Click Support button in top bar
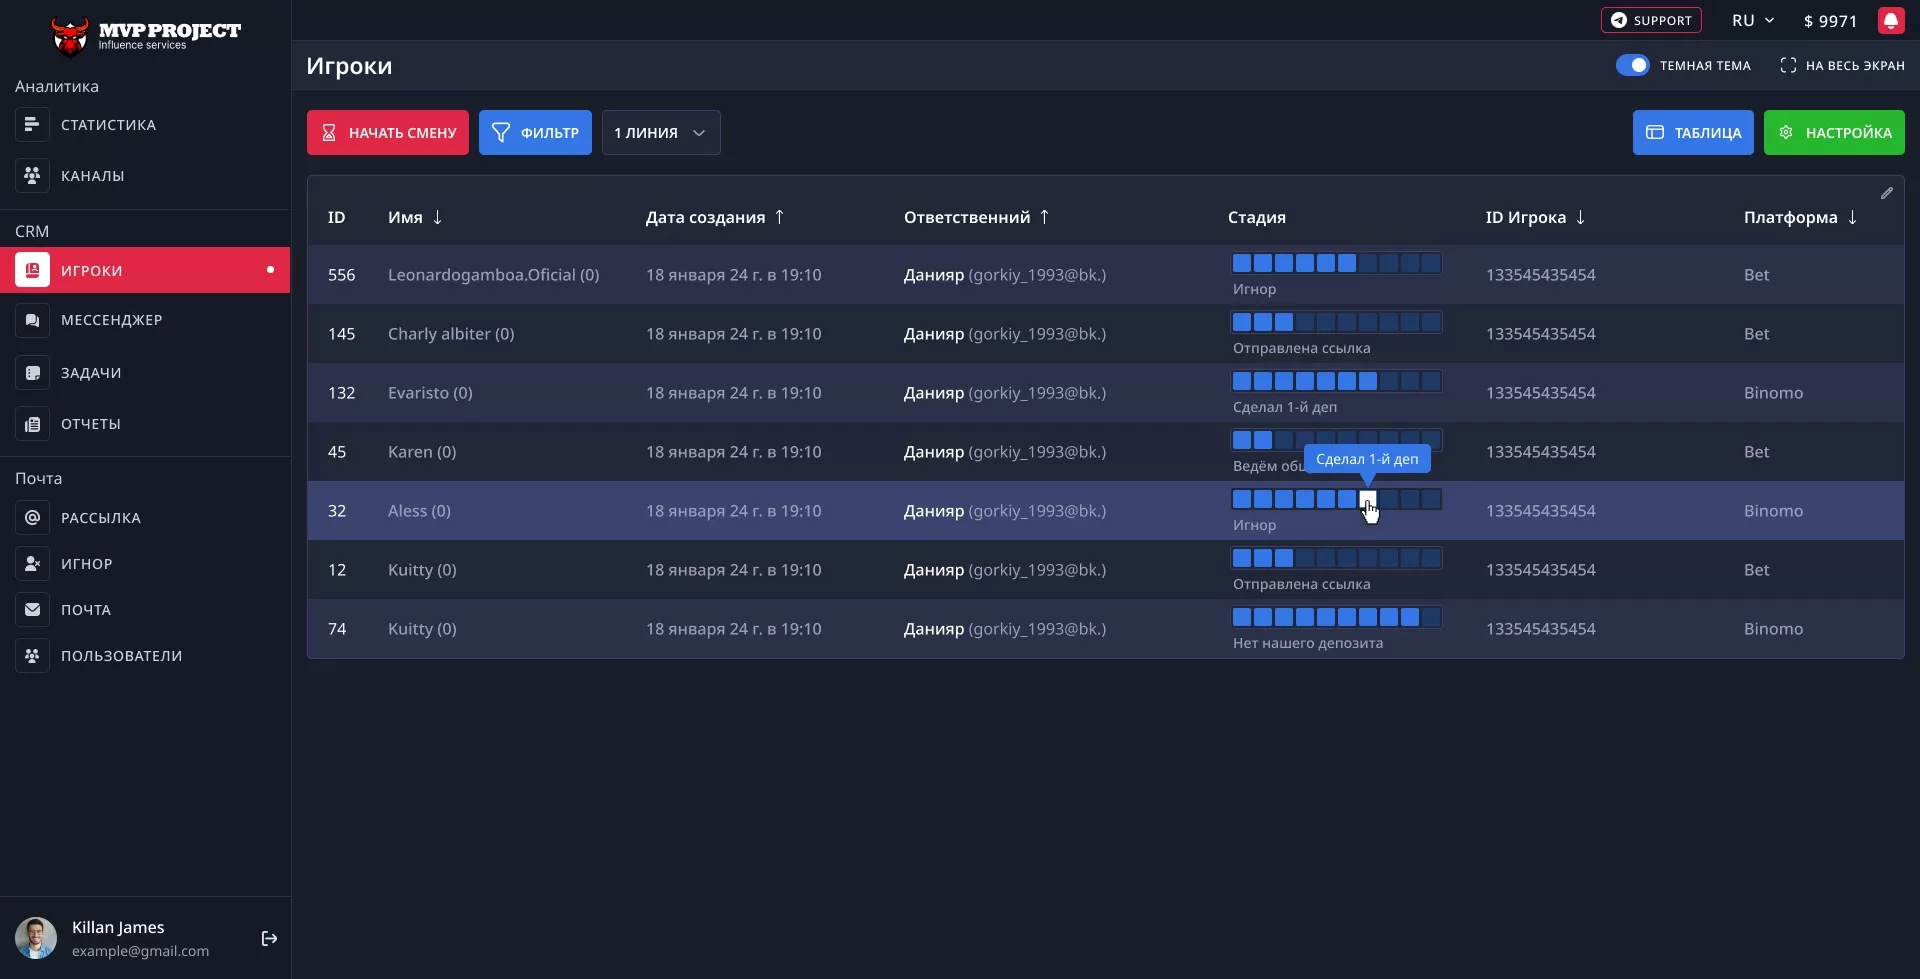 coord(1650,21)
